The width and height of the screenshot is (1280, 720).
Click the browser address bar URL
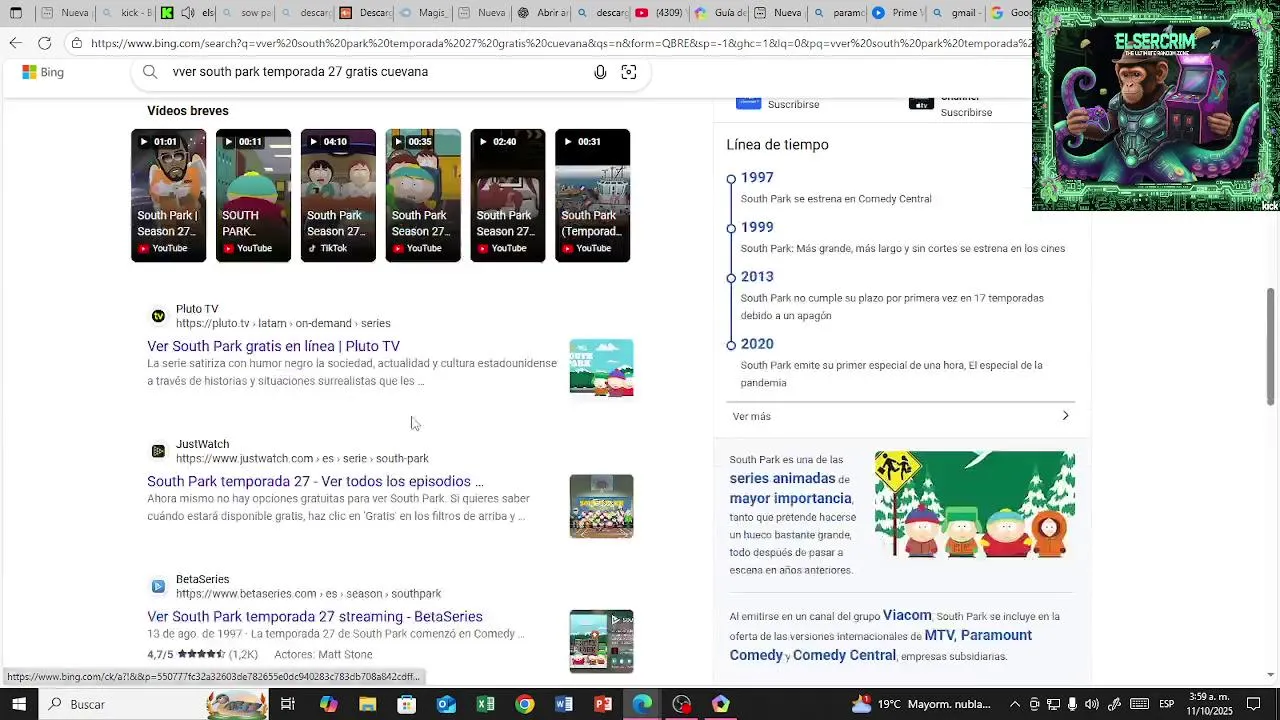[x=560, y=43]
